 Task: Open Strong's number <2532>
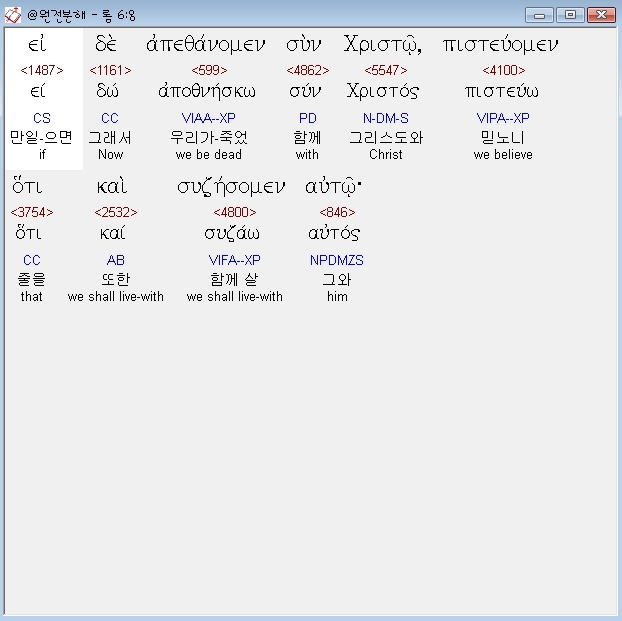coord(116,212)
